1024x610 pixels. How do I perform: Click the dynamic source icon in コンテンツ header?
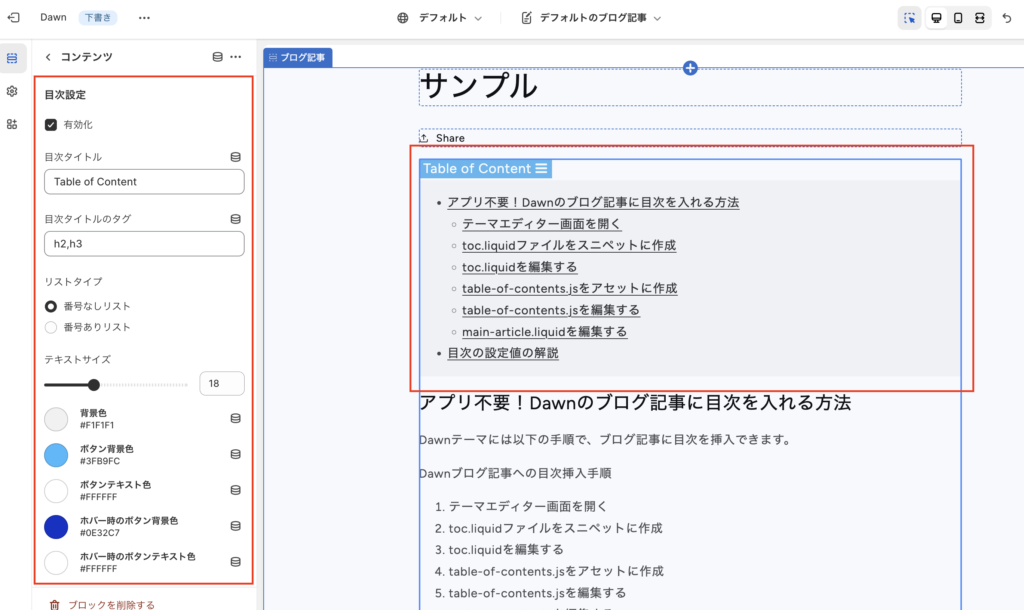point(217,57)
